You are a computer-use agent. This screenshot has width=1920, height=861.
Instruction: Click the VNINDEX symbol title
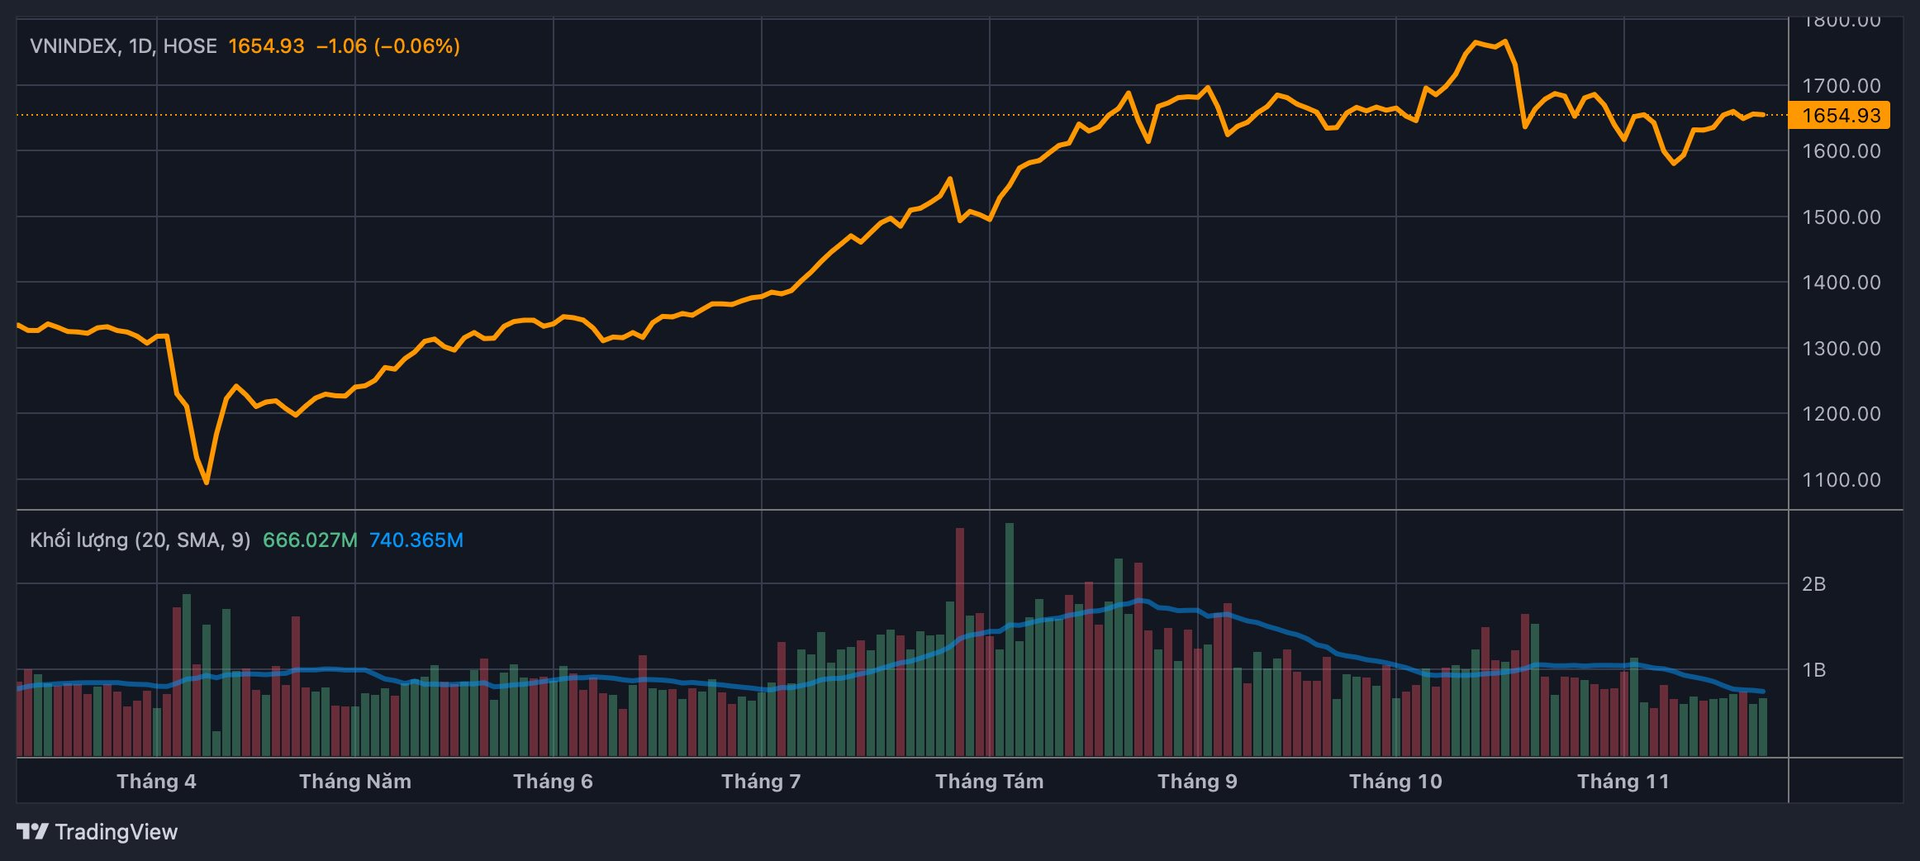pyautogui.click(x=74, y=46)
